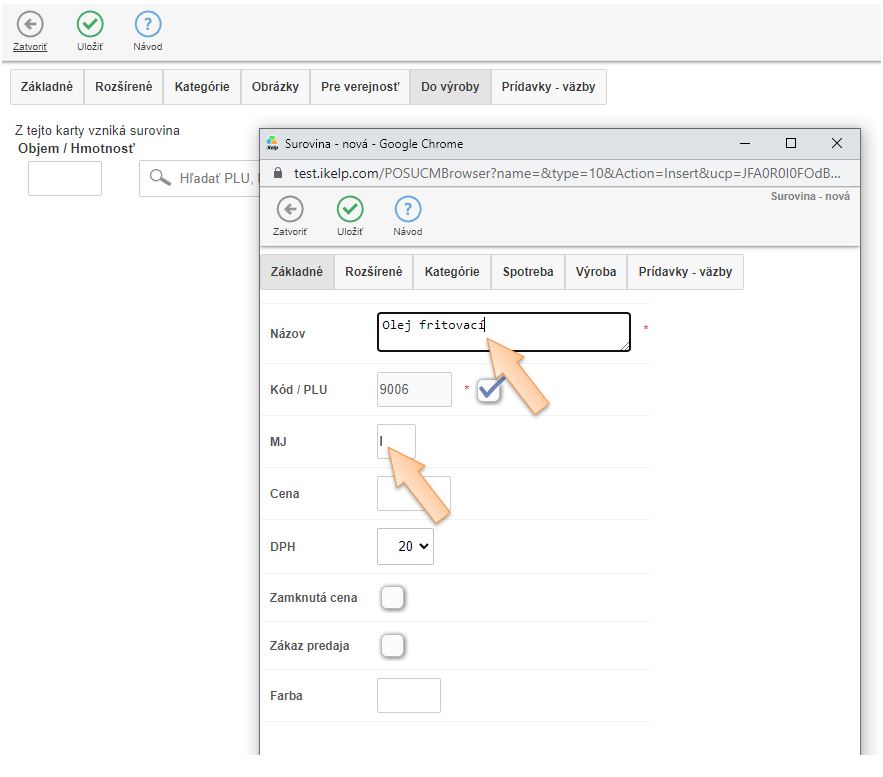This screenshot has width=883, height=777.
Task: Click the search magnifier icon in PLU field
Action: [160, 179]
